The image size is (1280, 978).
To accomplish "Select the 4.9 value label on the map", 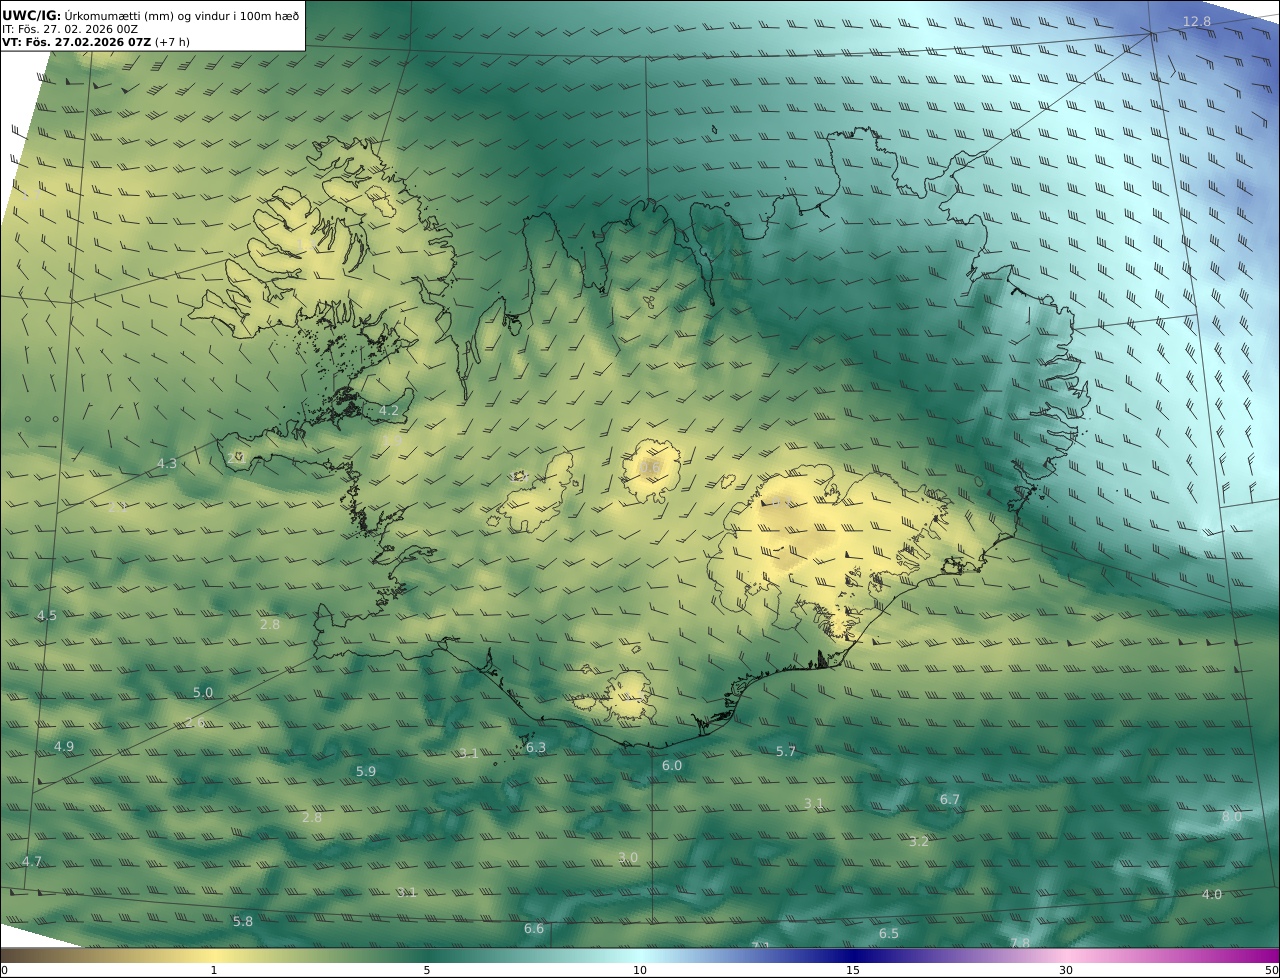I will pyautogui.click(x=64, y=746).
